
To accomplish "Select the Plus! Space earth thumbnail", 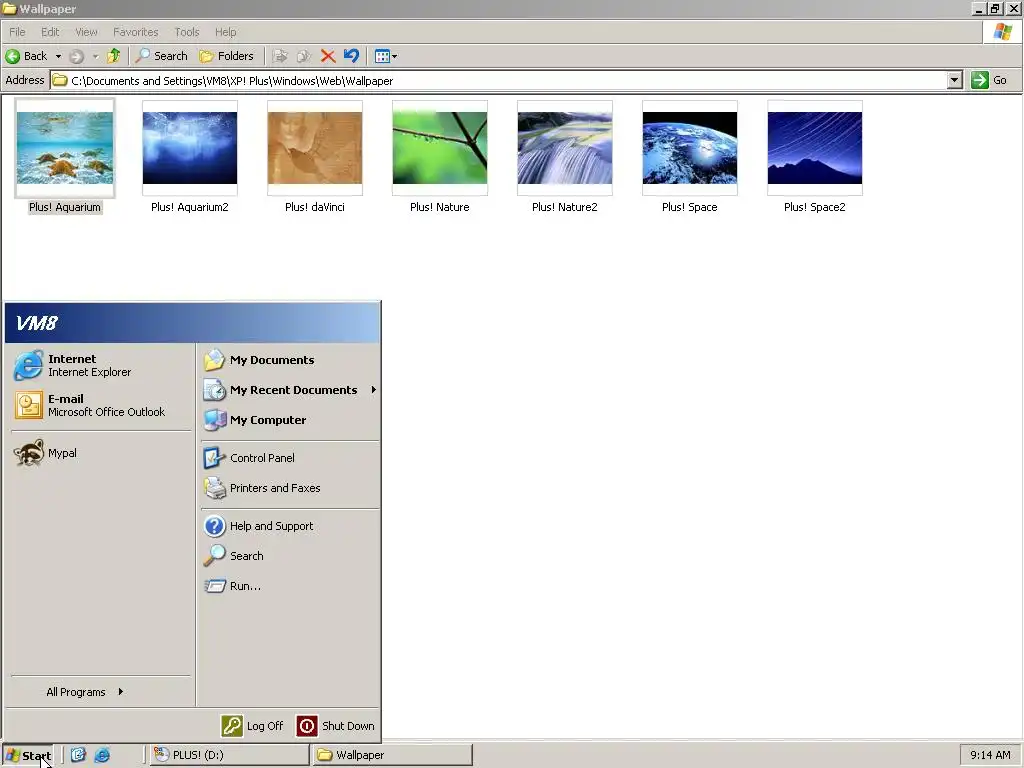I will (690, 148).
